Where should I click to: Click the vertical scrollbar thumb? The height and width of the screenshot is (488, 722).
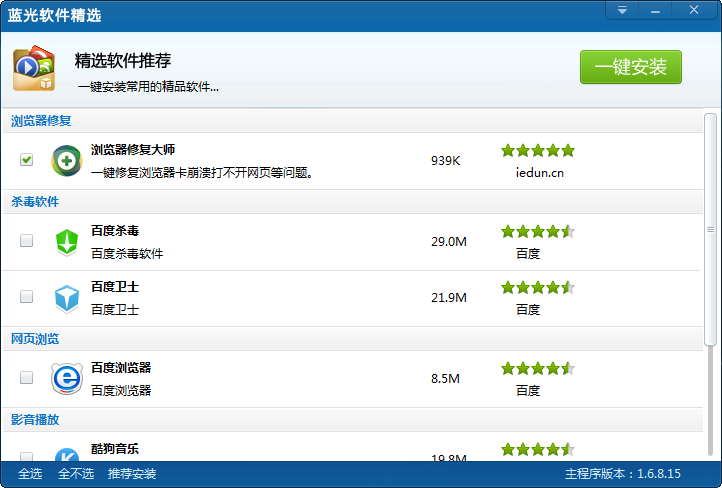pyautogui.click(x=710, y=229)
